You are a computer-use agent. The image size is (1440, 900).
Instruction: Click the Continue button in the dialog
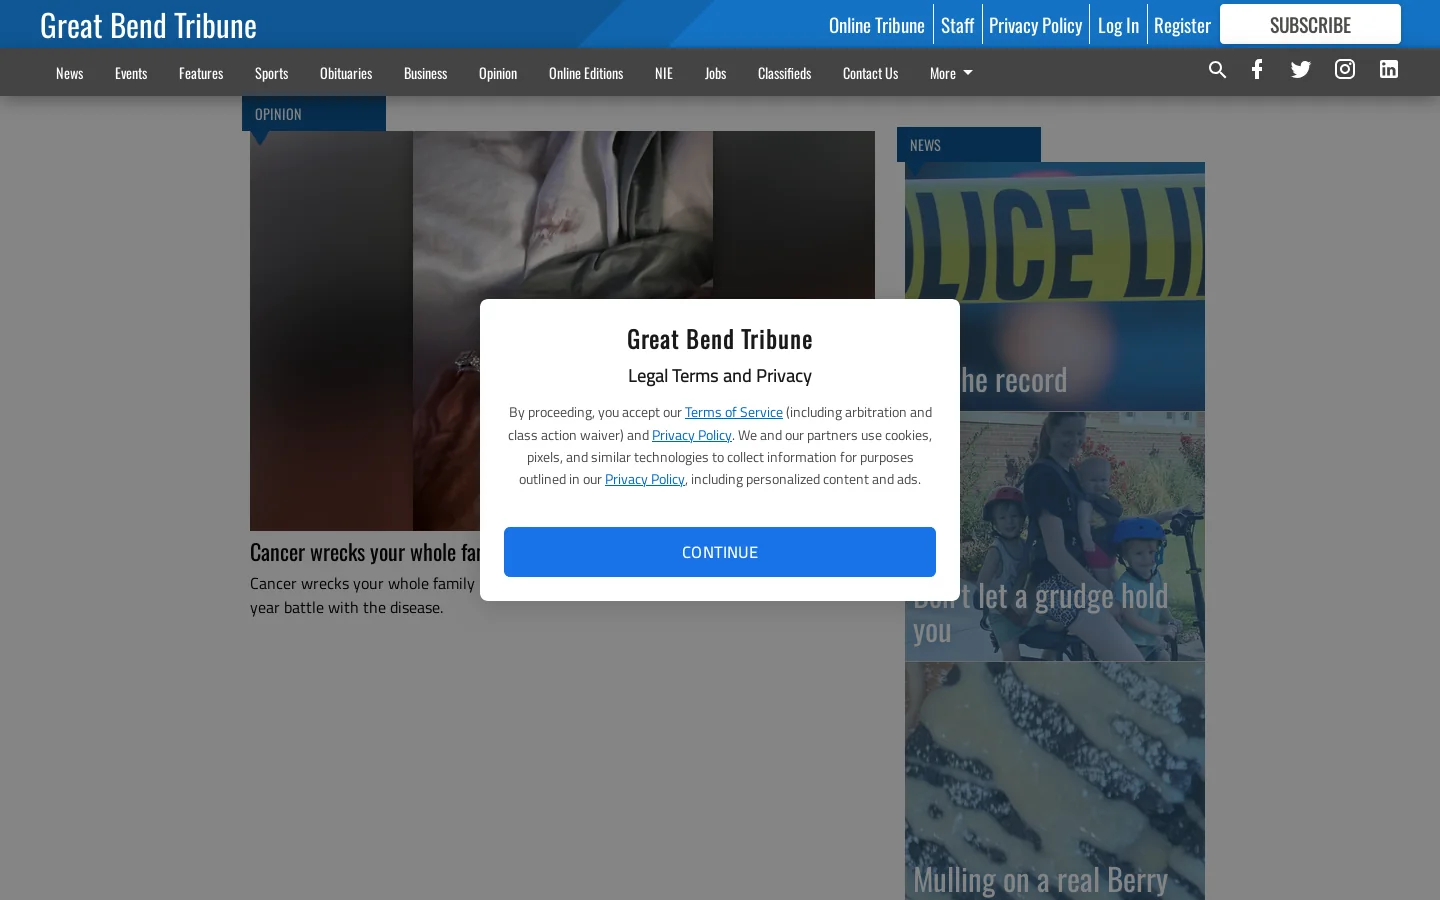[x=720, y=552]
